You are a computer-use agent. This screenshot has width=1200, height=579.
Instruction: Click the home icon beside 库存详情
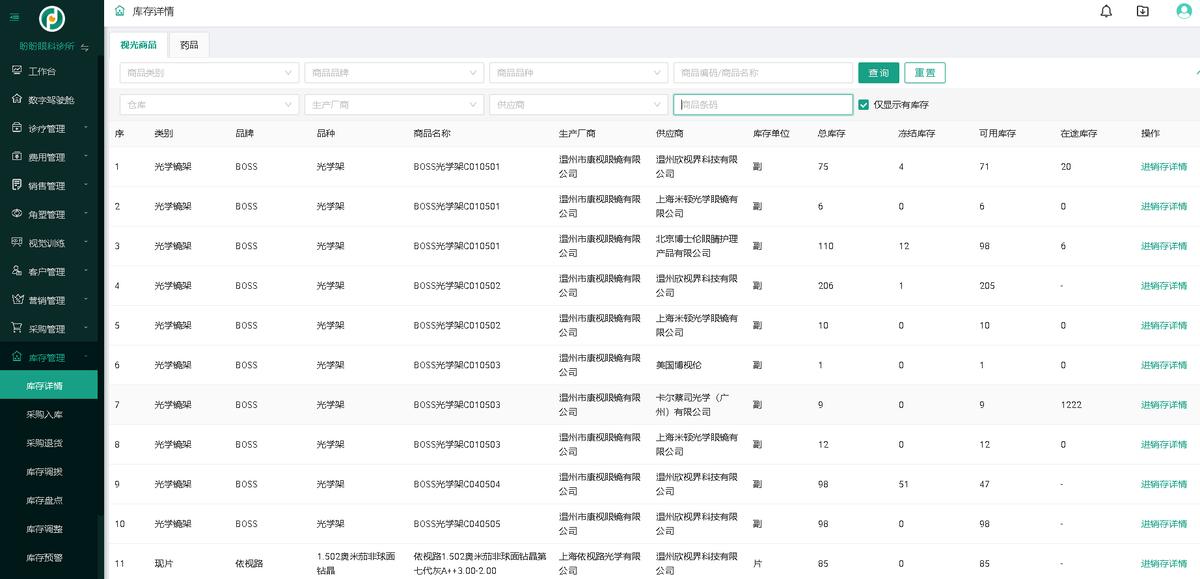(x=120, y=11)
